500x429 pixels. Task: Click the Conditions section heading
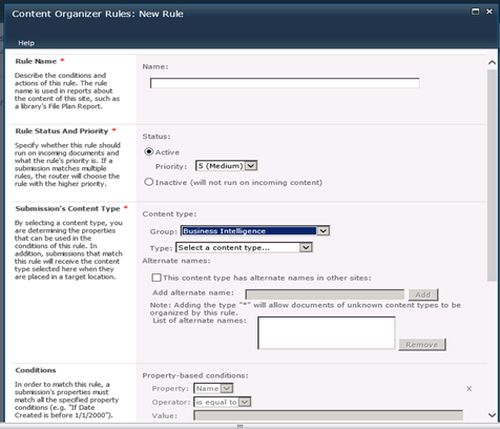point(36,370)
